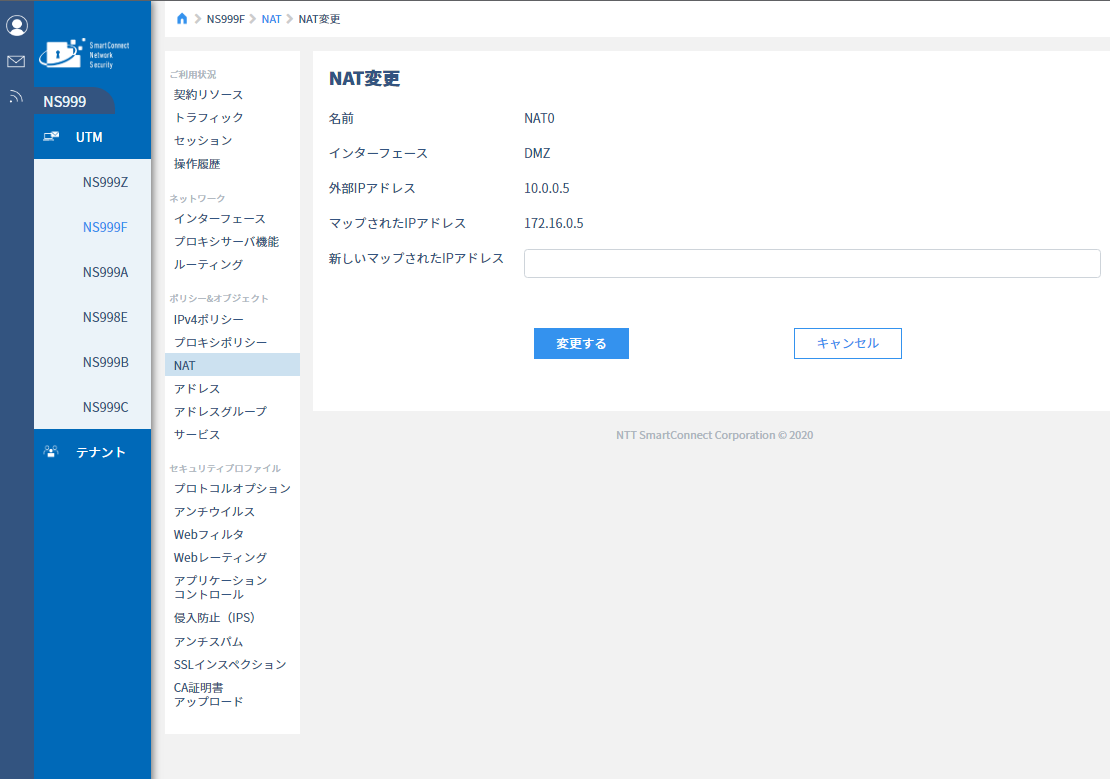Open プロトコルオプション page
Image resolution: width=1110 pixels, height=779 pixels.
coord(232,489)
